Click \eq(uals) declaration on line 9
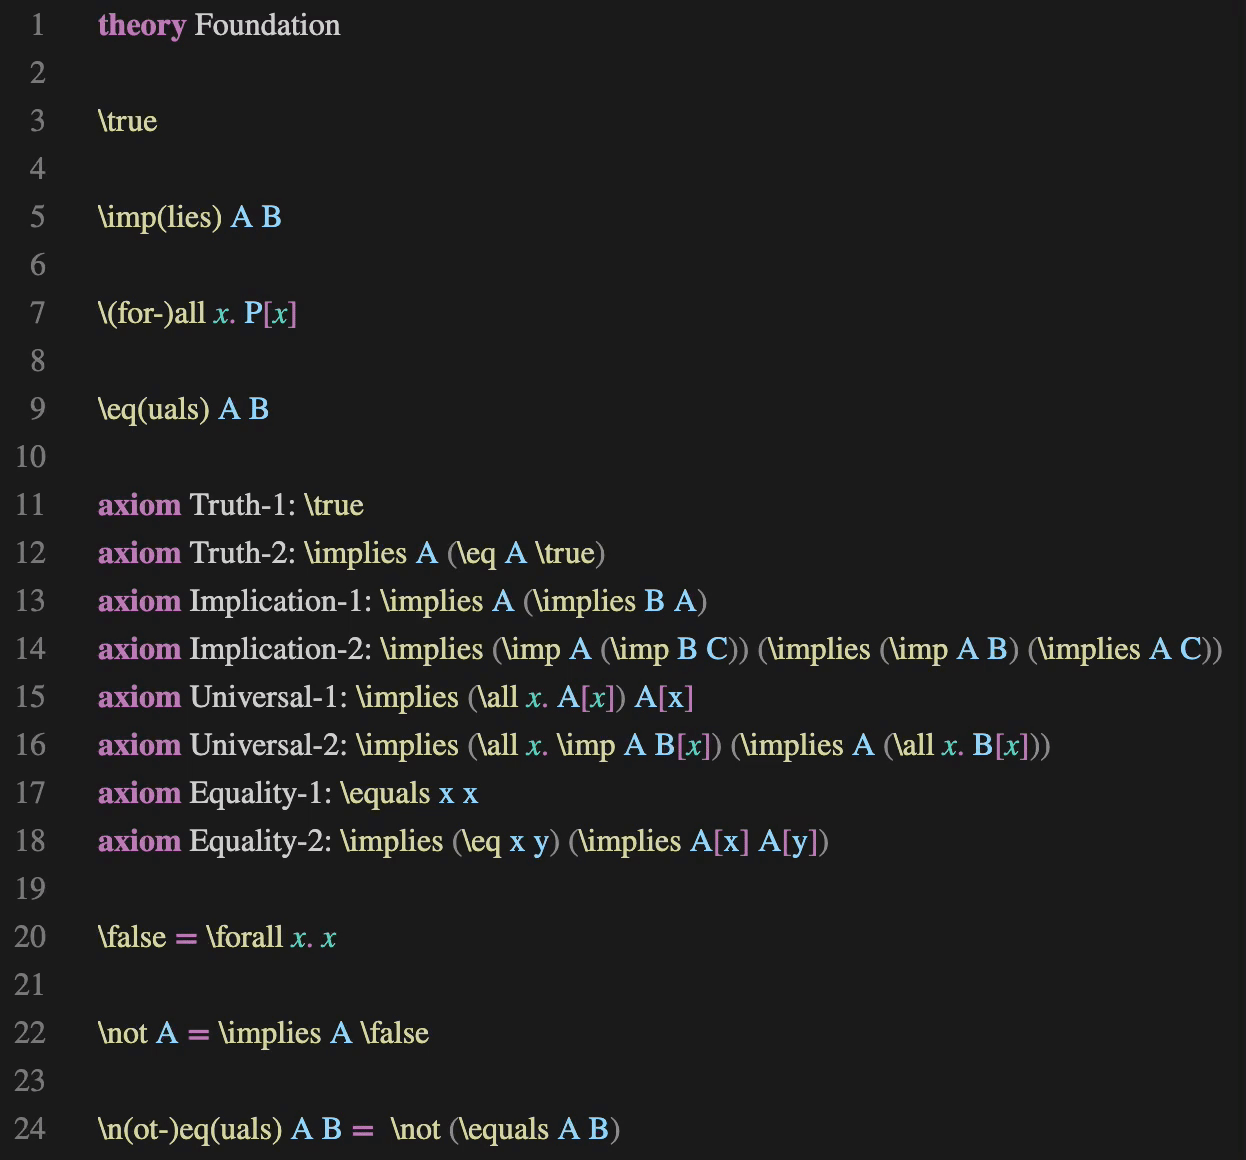 pos(154,409)
